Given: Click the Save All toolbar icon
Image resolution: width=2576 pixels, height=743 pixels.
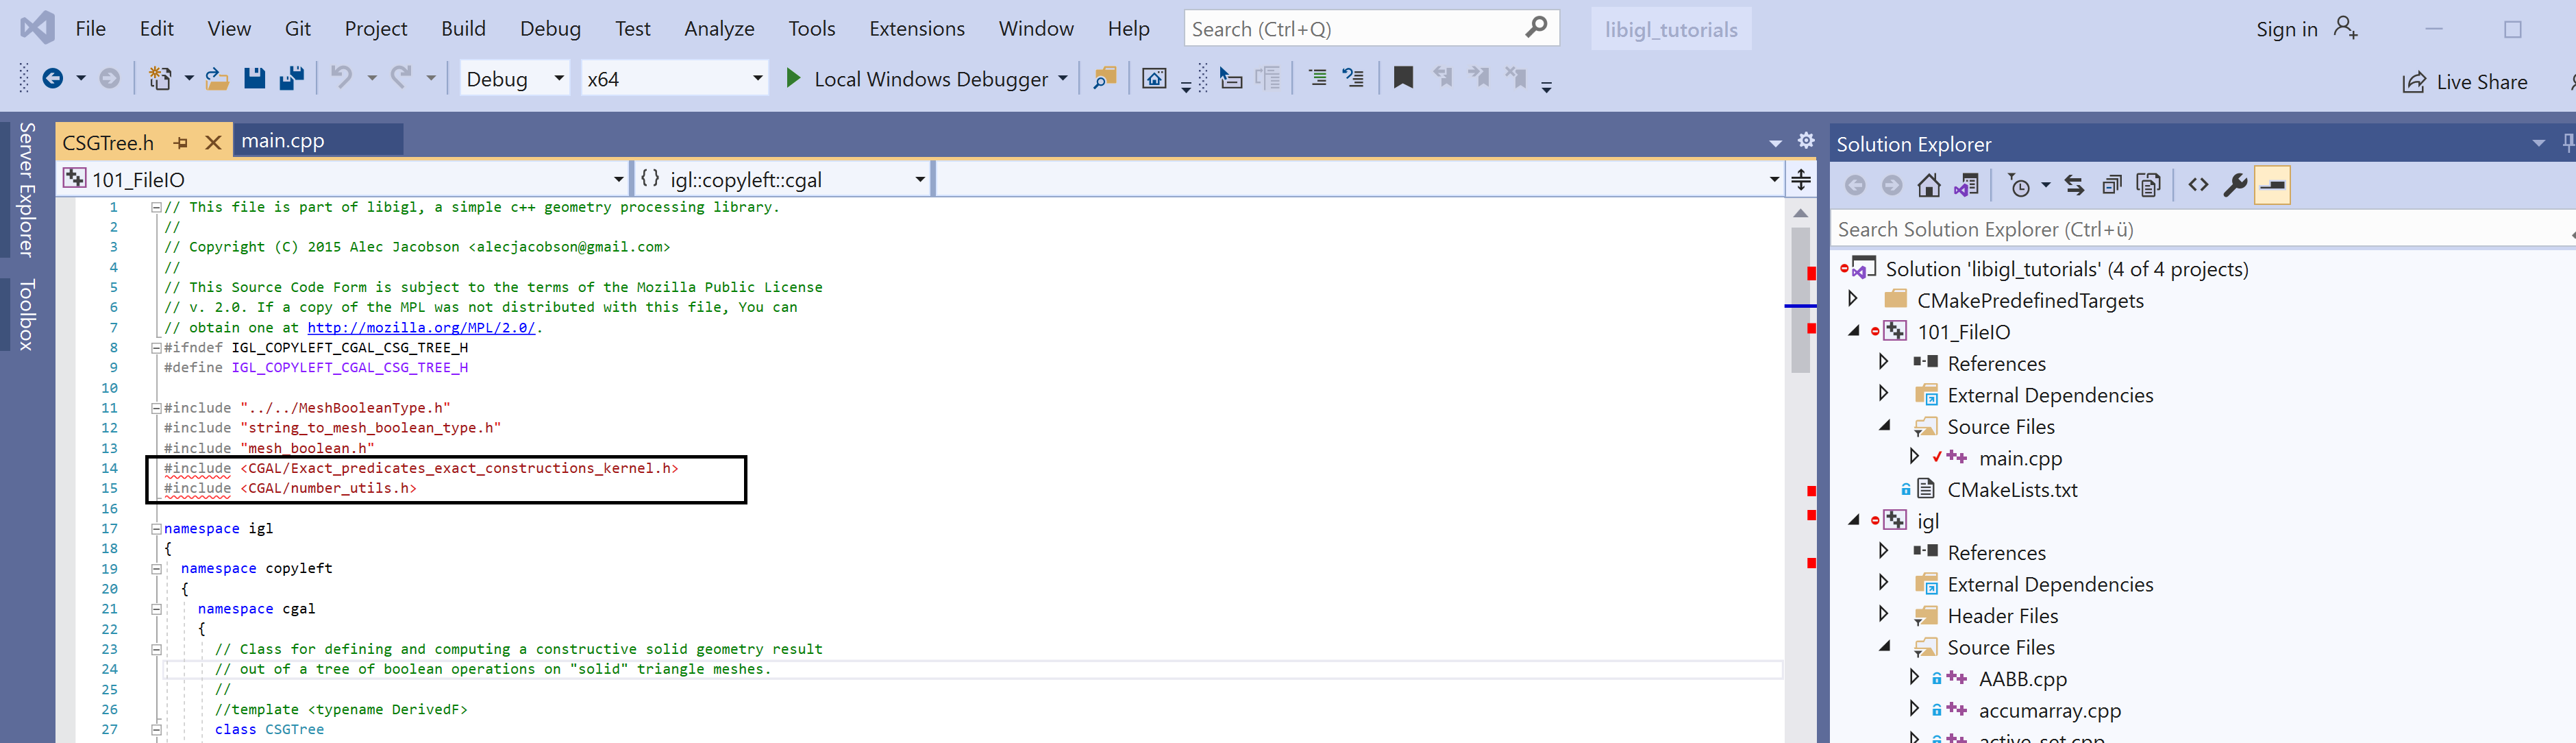Looking at the screenshot, I should click(x=292, y=78).
